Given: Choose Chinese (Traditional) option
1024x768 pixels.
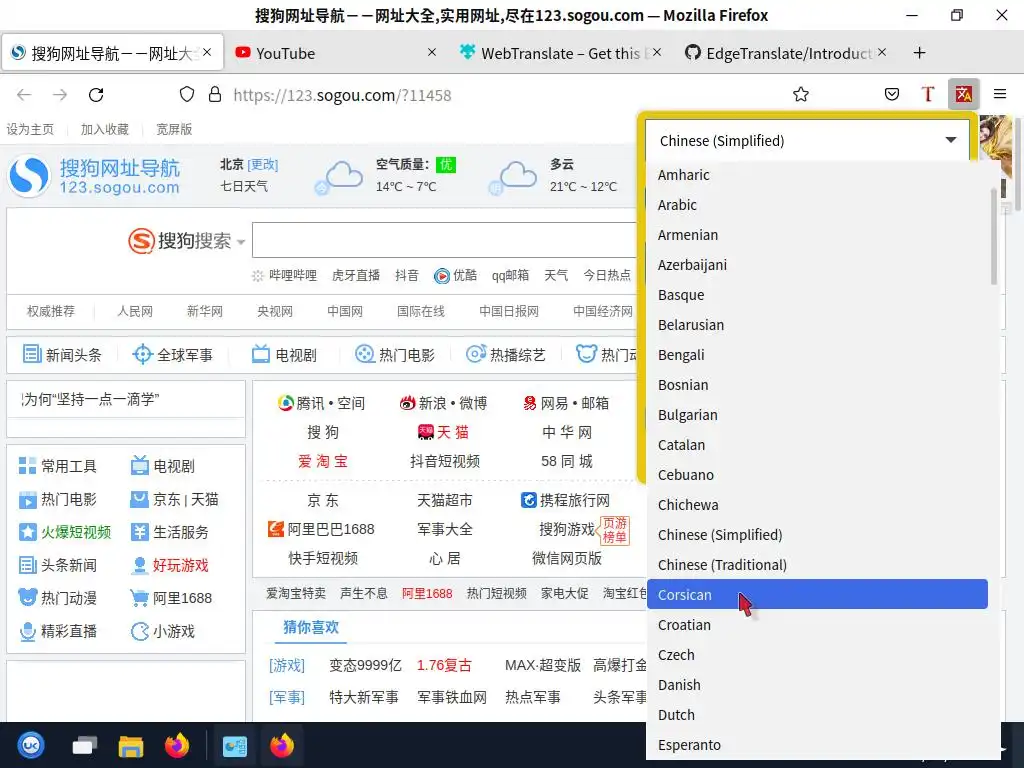Looking at the screenshot, I should tap(817, 566).
